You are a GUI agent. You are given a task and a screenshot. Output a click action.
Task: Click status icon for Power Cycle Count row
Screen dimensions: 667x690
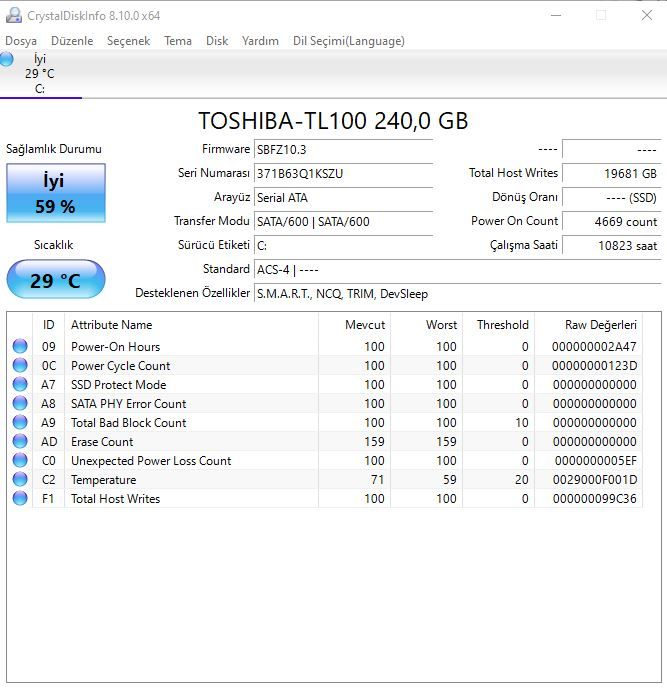point(20,365)
